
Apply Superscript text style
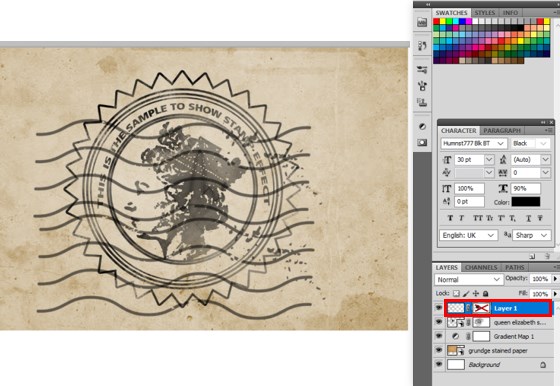point(501,218)
